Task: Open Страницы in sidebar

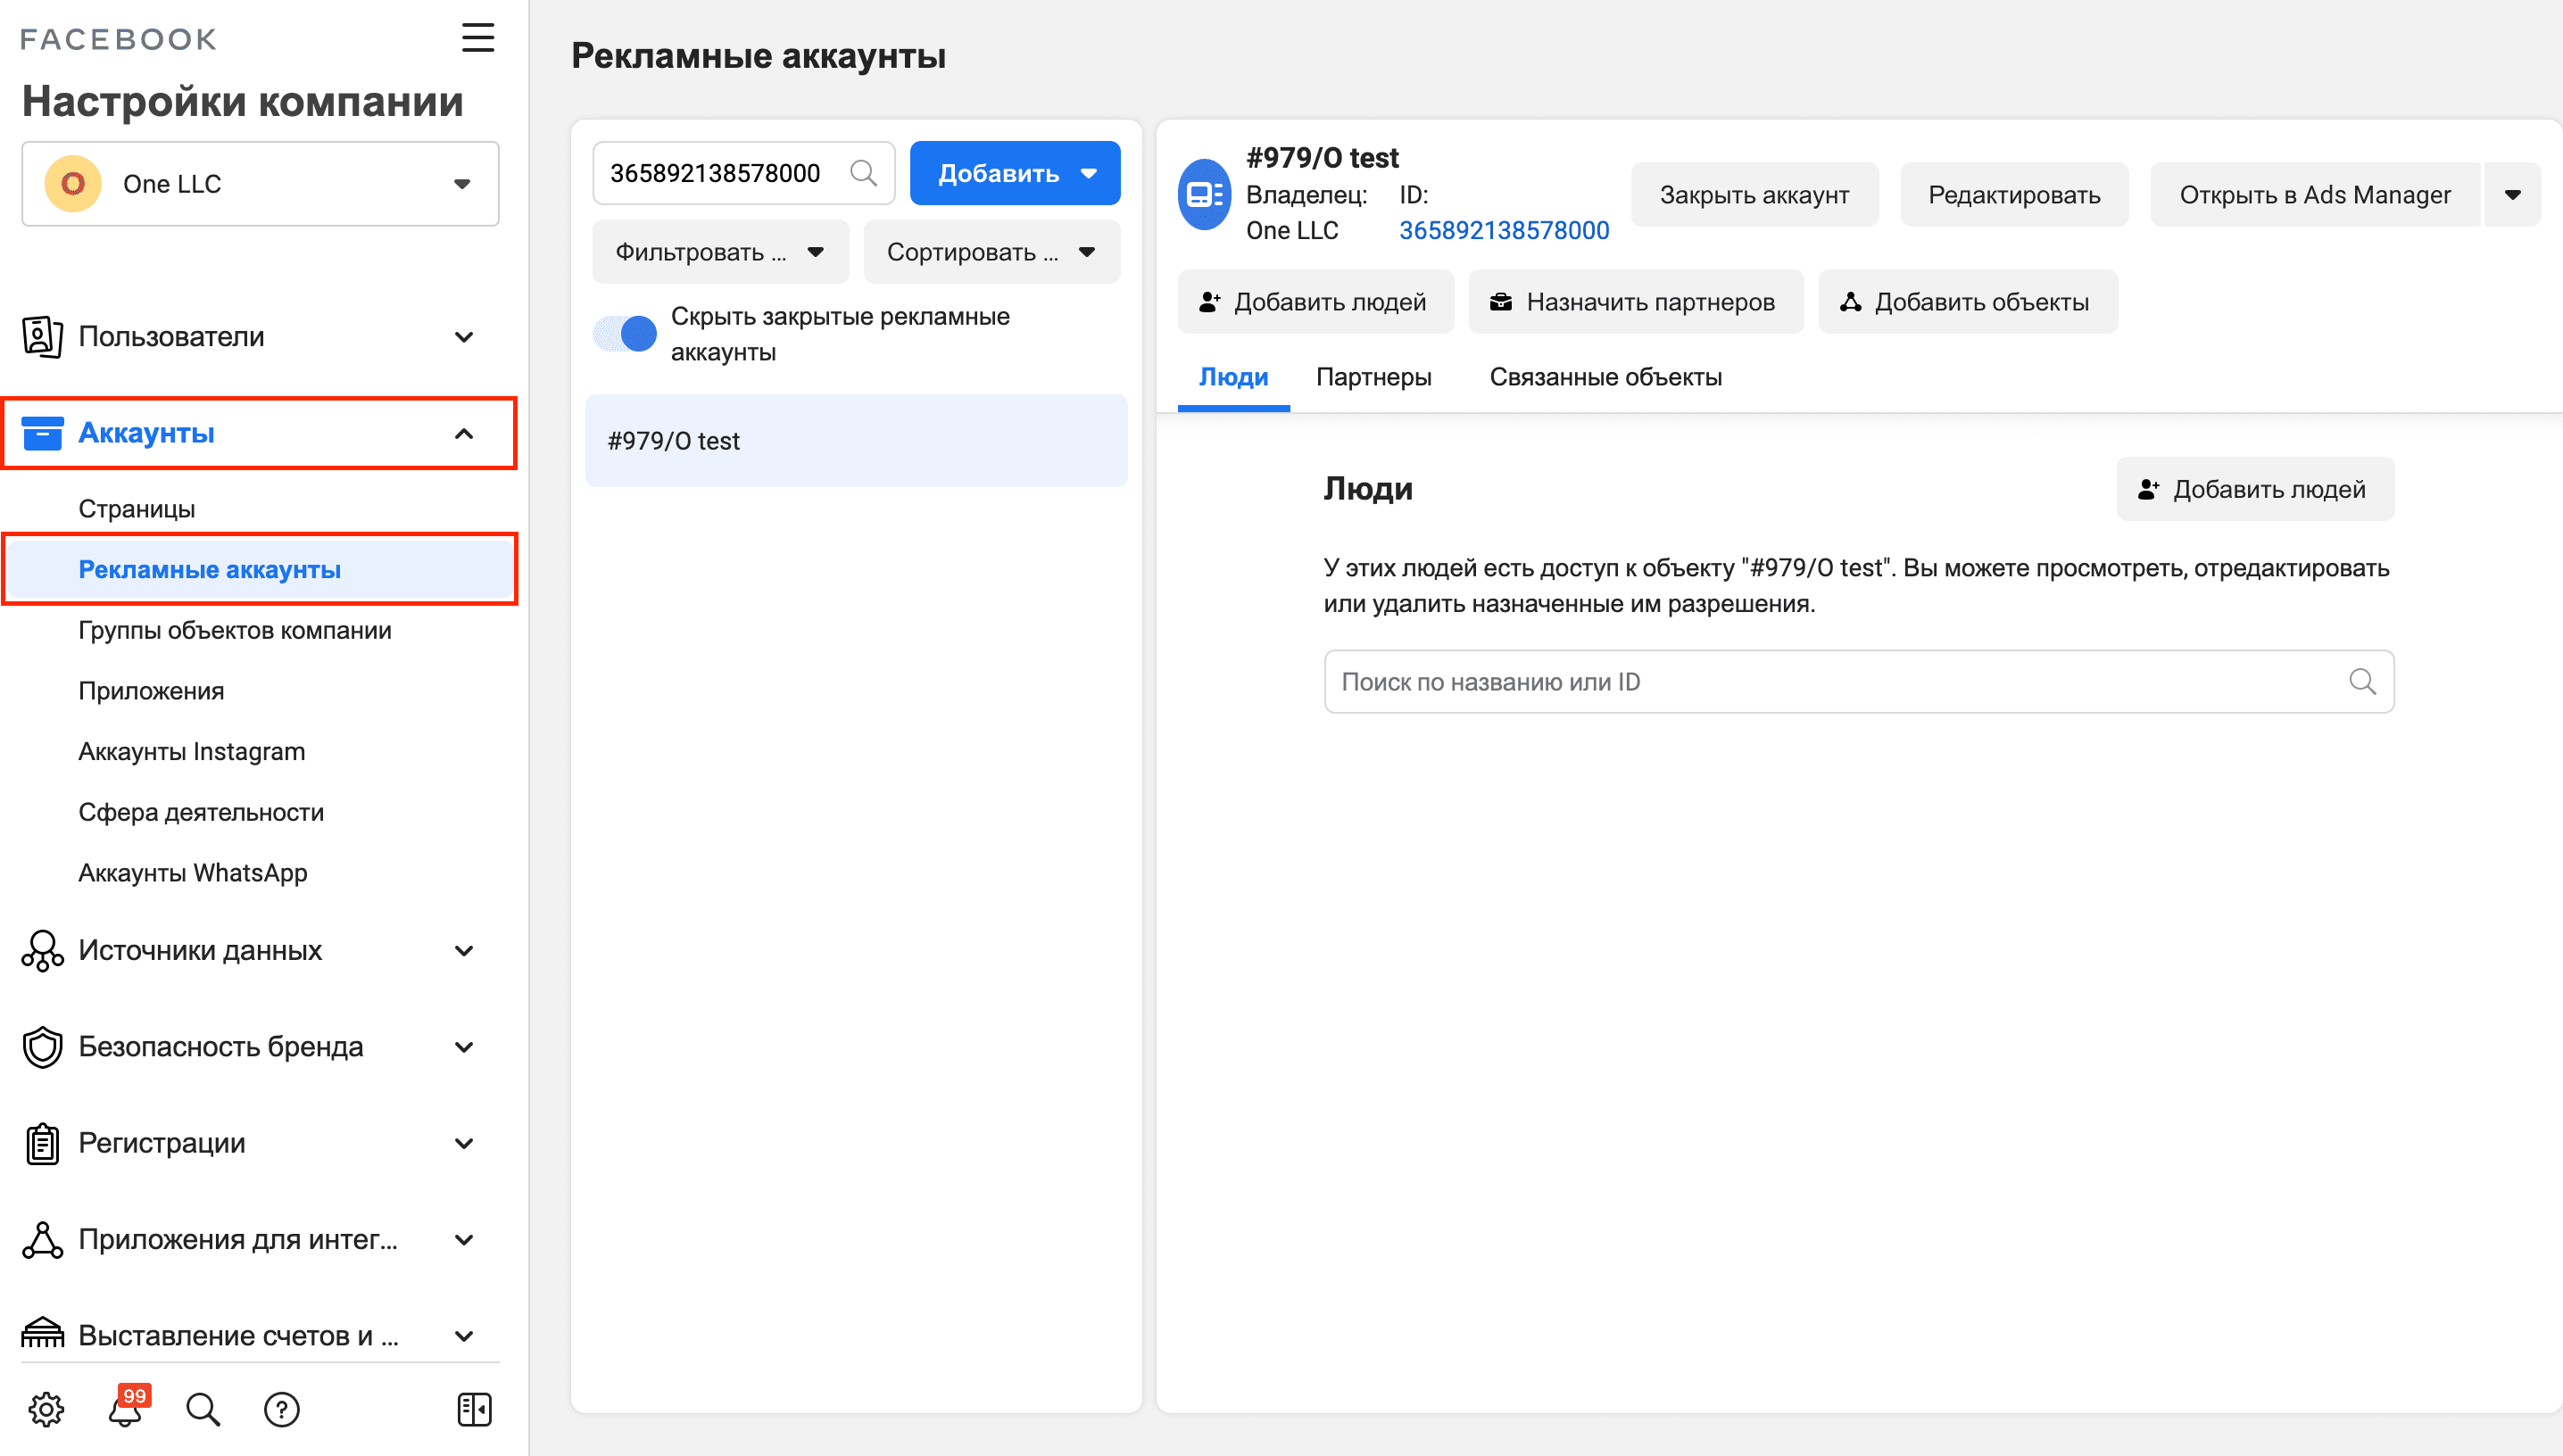Action: pos(137,509)
